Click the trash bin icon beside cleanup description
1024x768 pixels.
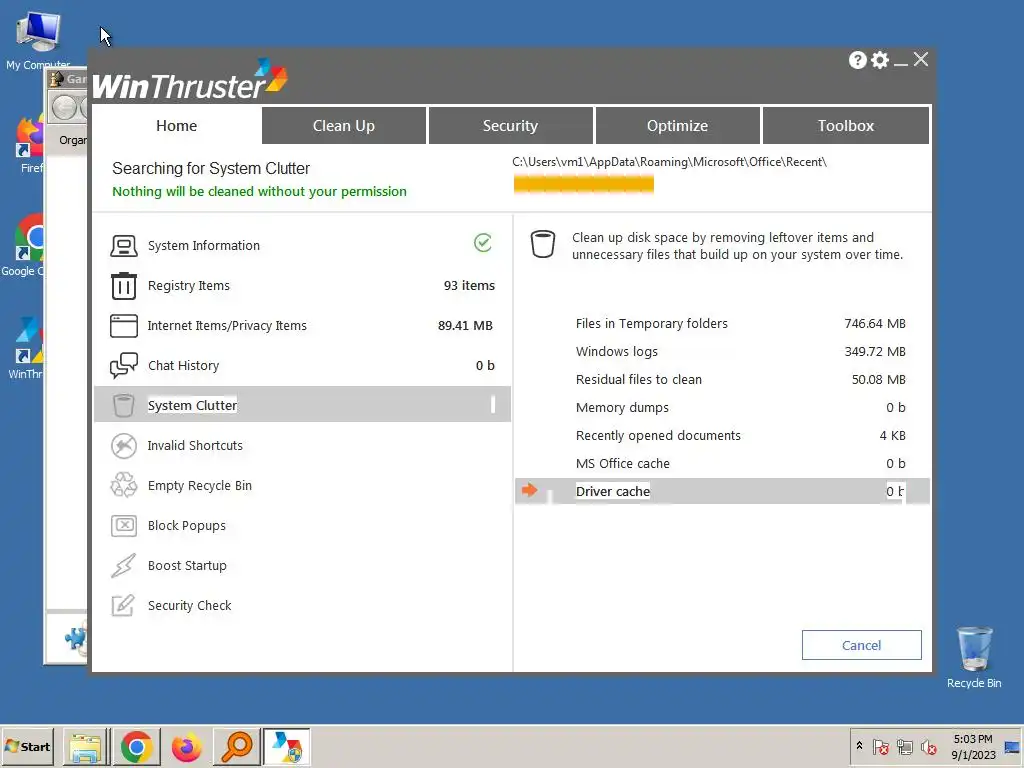(543, 244)
